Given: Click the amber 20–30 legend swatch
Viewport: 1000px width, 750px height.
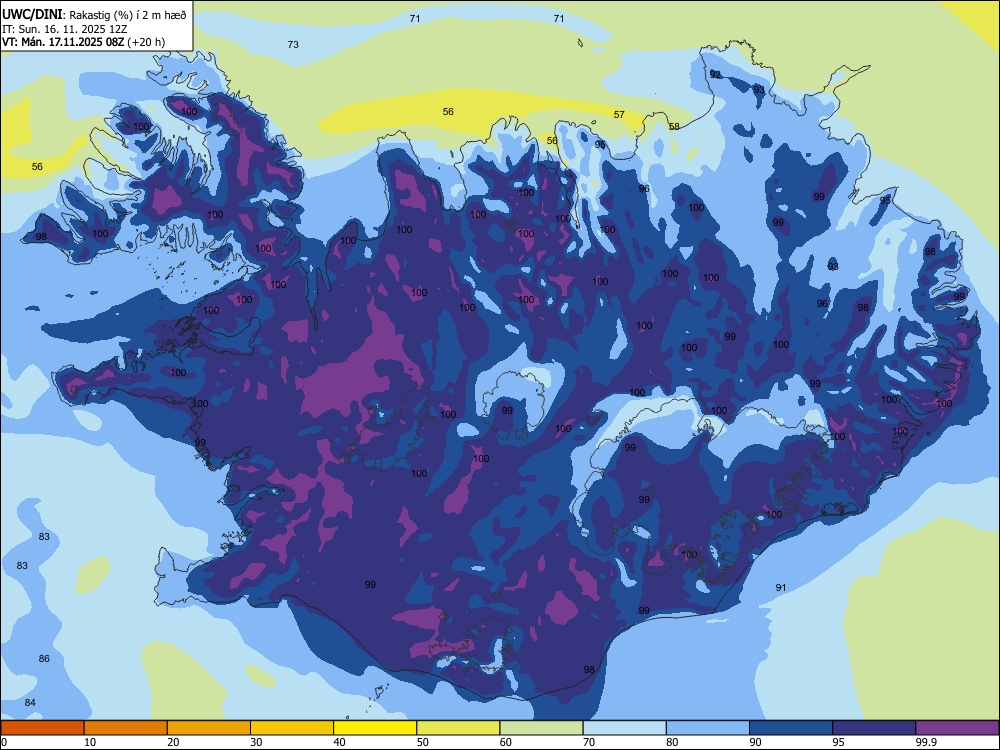Looking at the screenshot, I should [x=209, y=728].
